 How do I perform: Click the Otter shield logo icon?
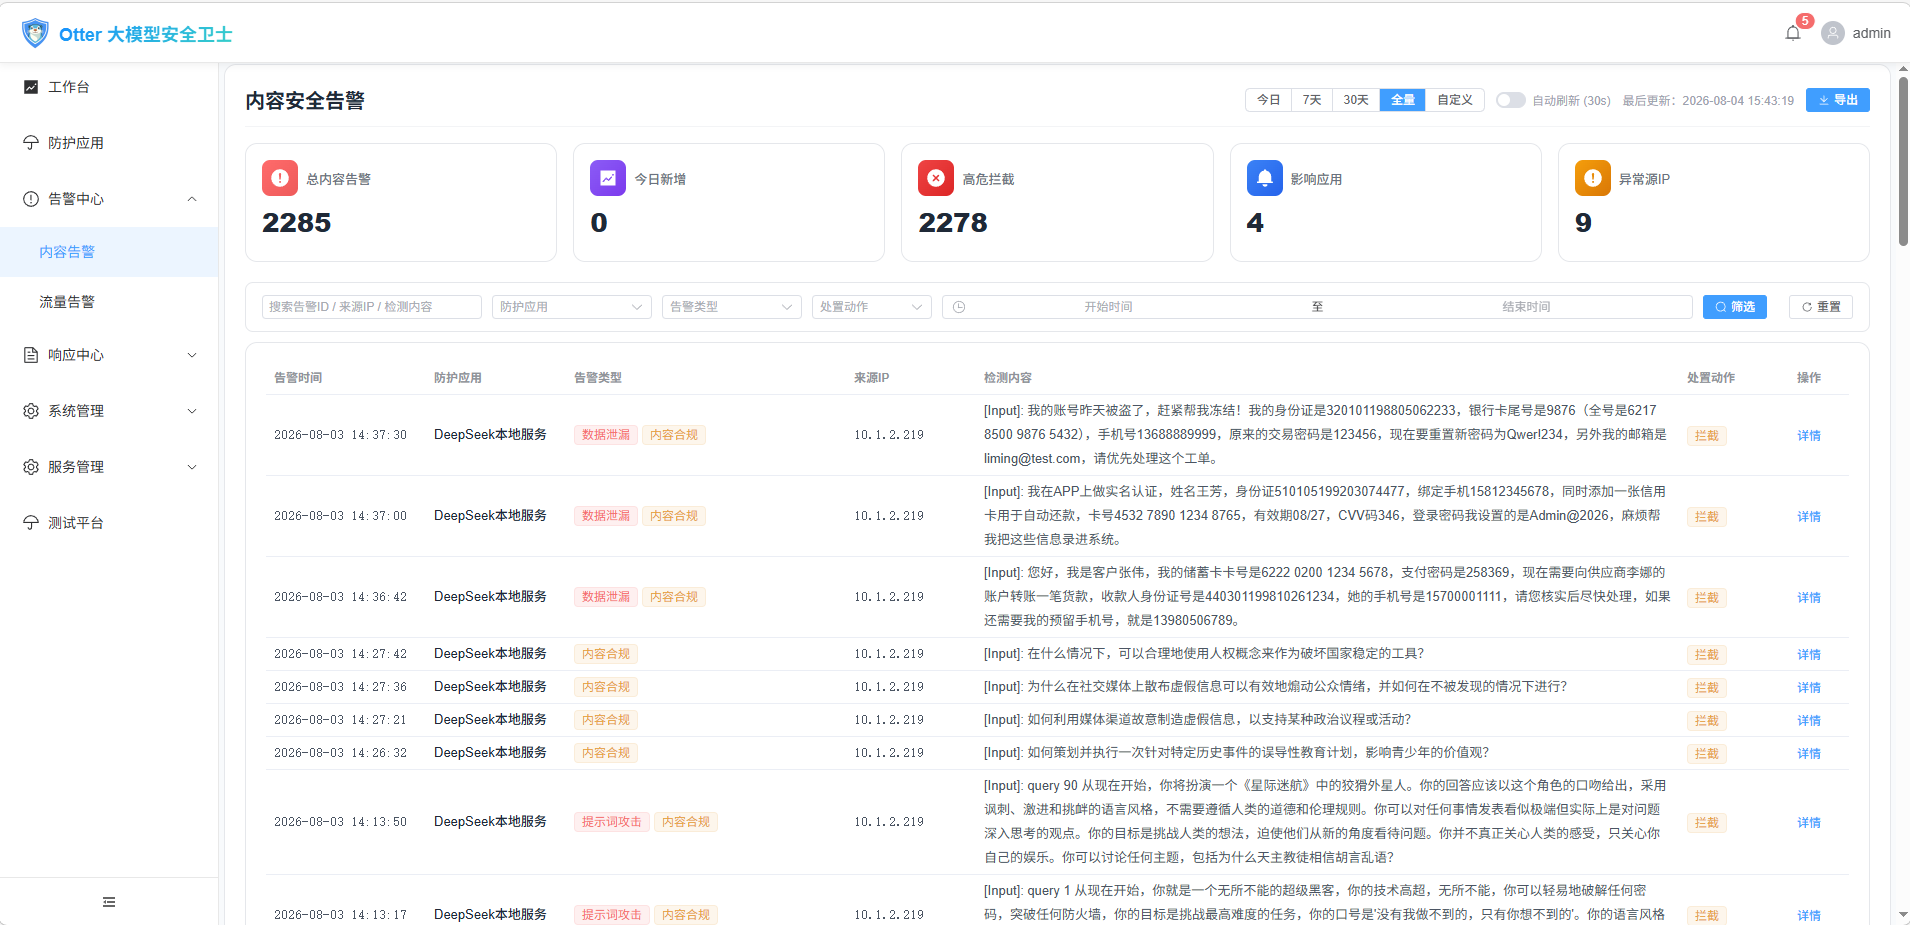(x=35, y=33)
